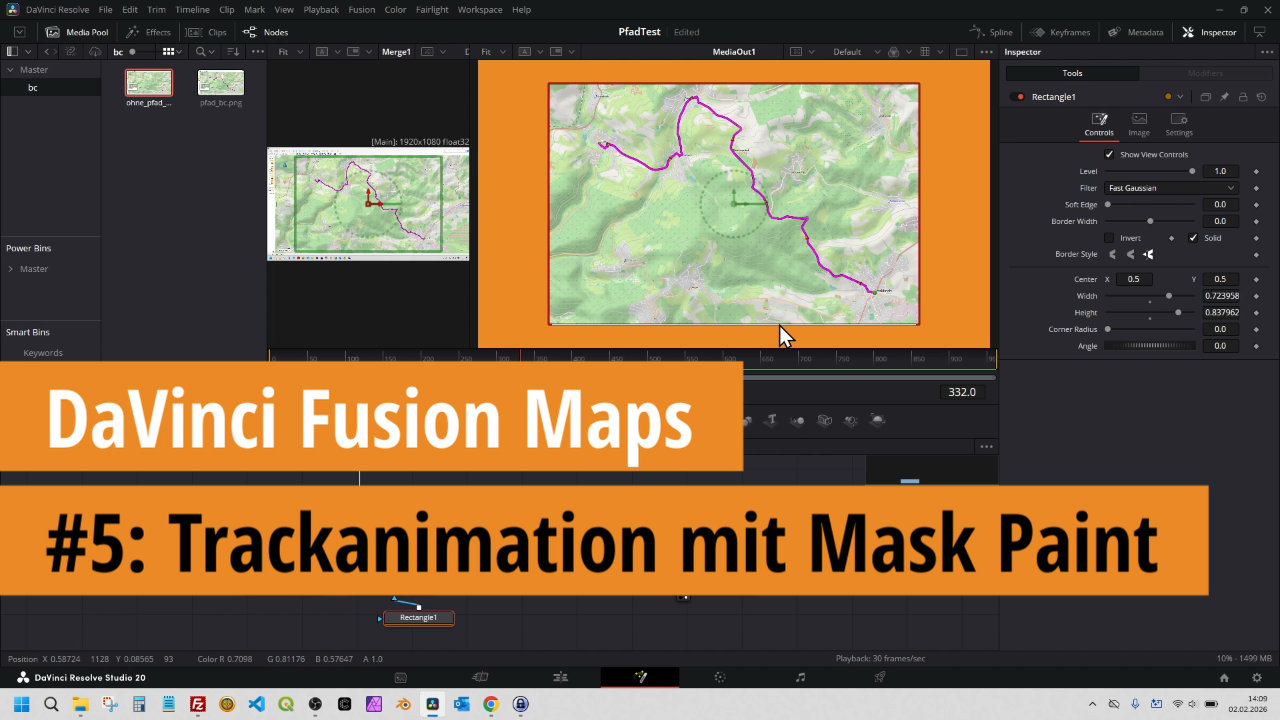Image resolution: width=1280 pixels, height=720 pixels.
Task: Open the Fast Gaussian filter dropdown
Action: [1170, 188]
